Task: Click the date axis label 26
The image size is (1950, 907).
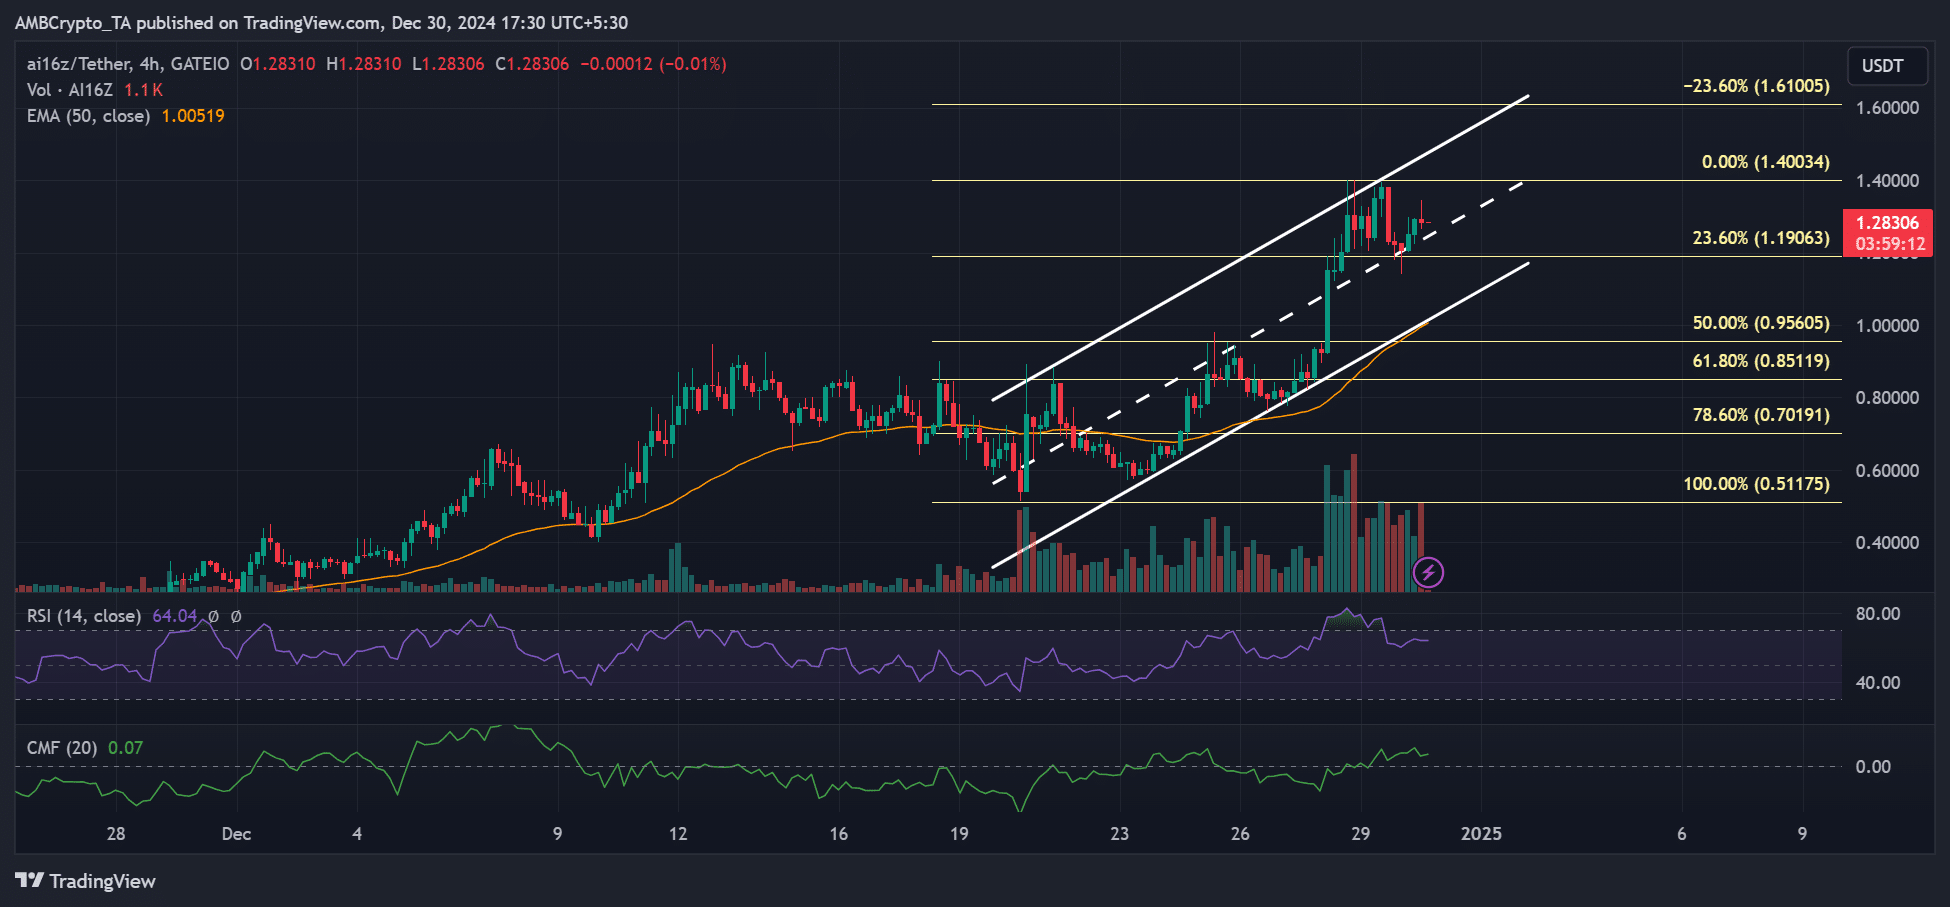Action: 1240,834
